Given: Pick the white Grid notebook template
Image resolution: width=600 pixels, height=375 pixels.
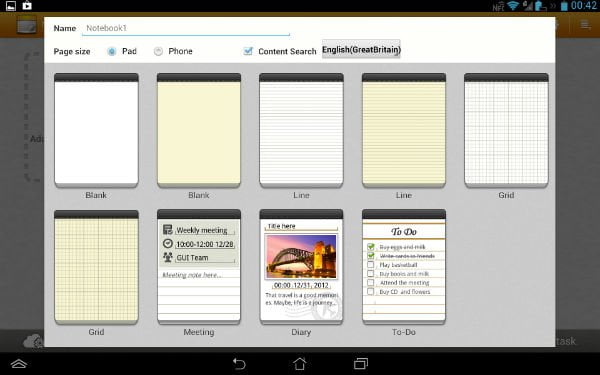Looking at the screenshot, I should pyautogui.click(x=506, y=130).
